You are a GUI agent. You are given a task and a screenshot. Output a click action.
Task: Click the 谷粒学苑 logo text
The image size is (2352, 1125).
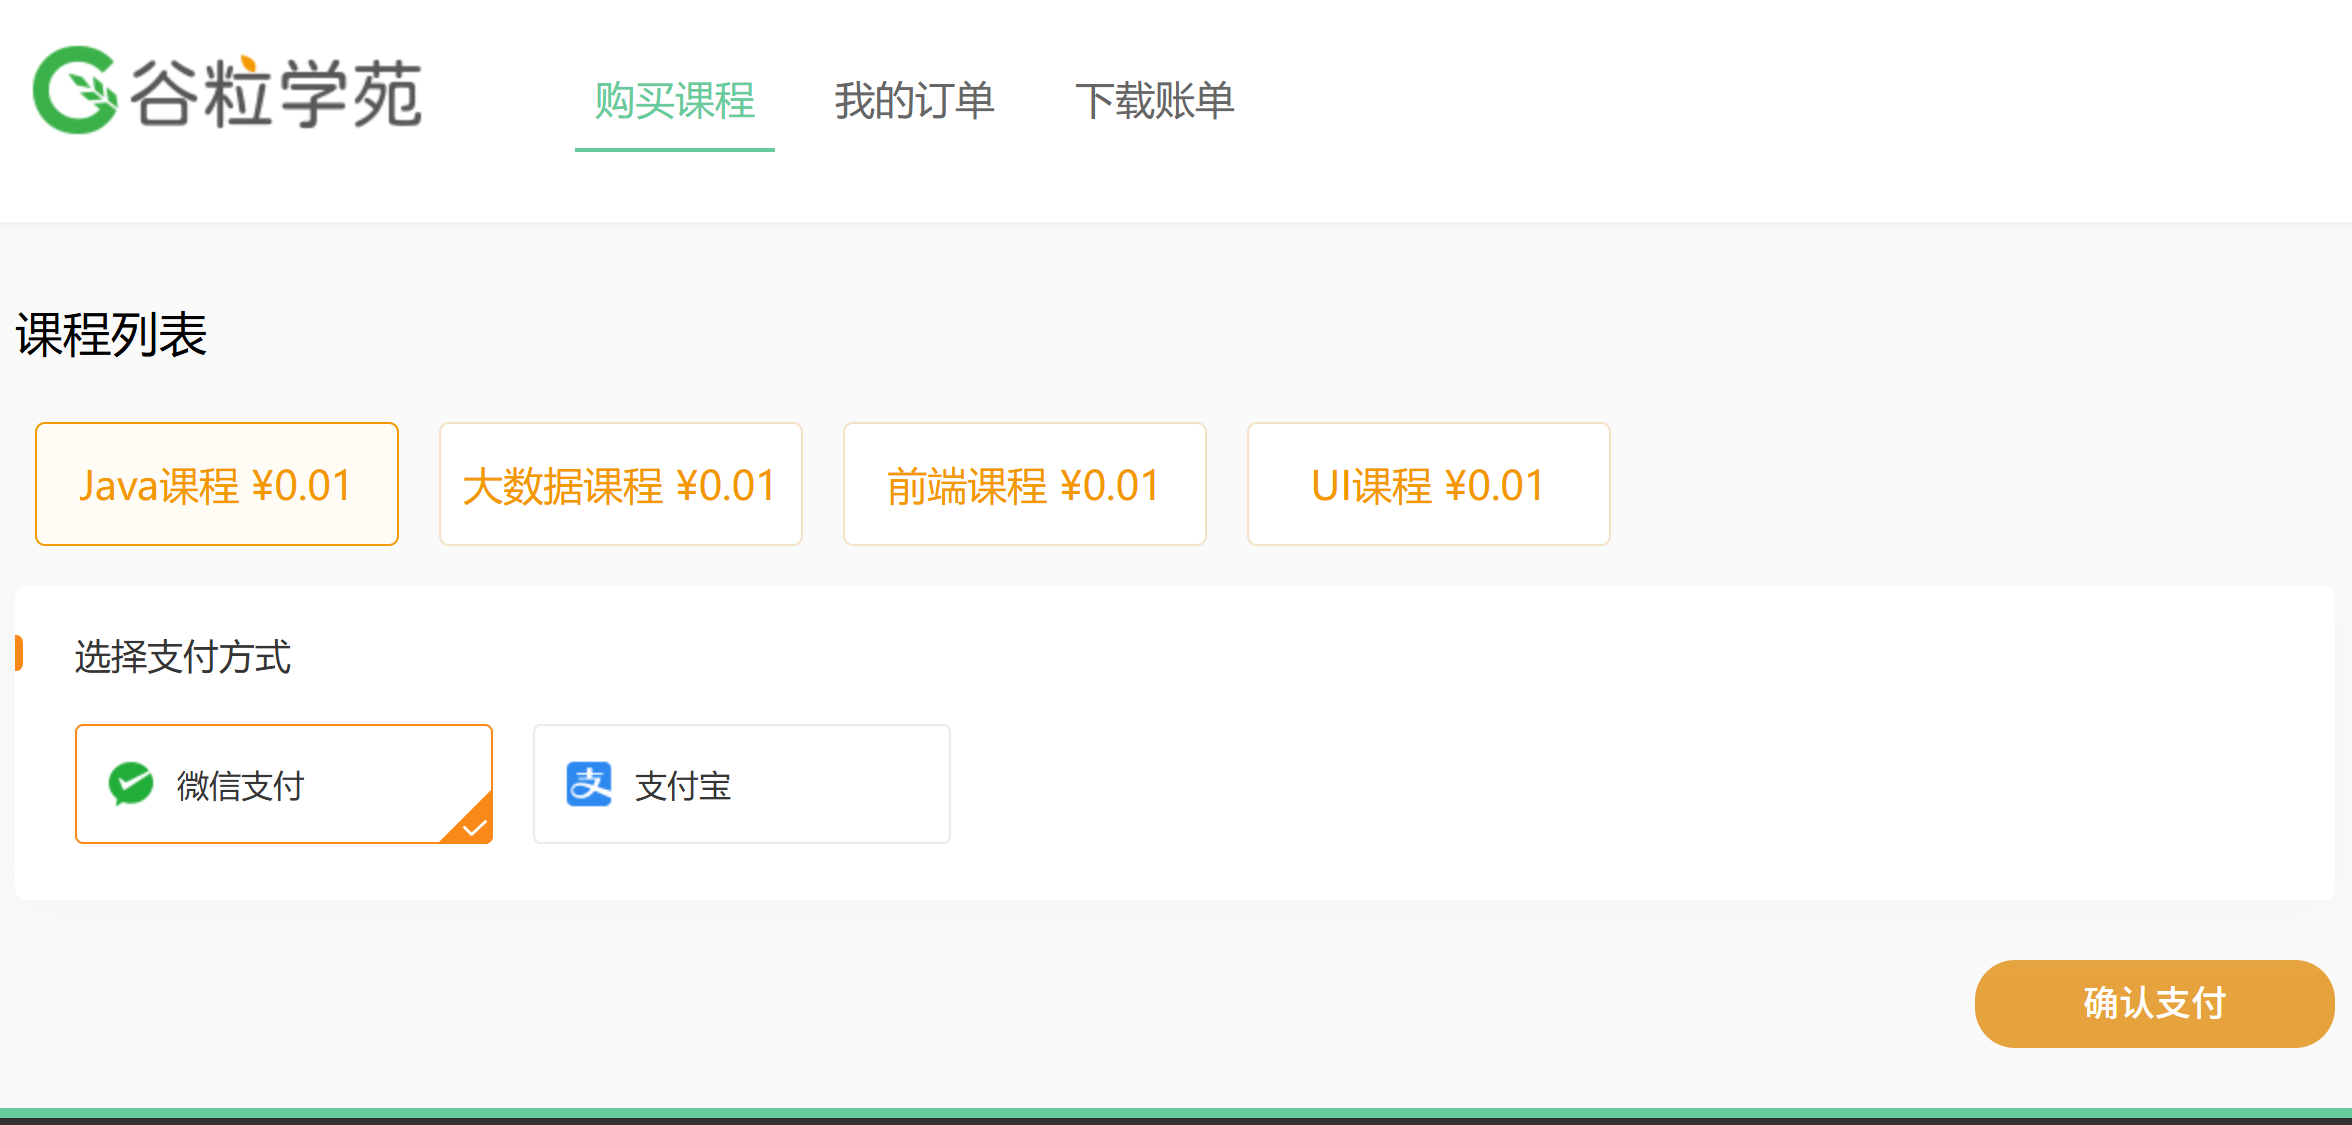[276, 94]
